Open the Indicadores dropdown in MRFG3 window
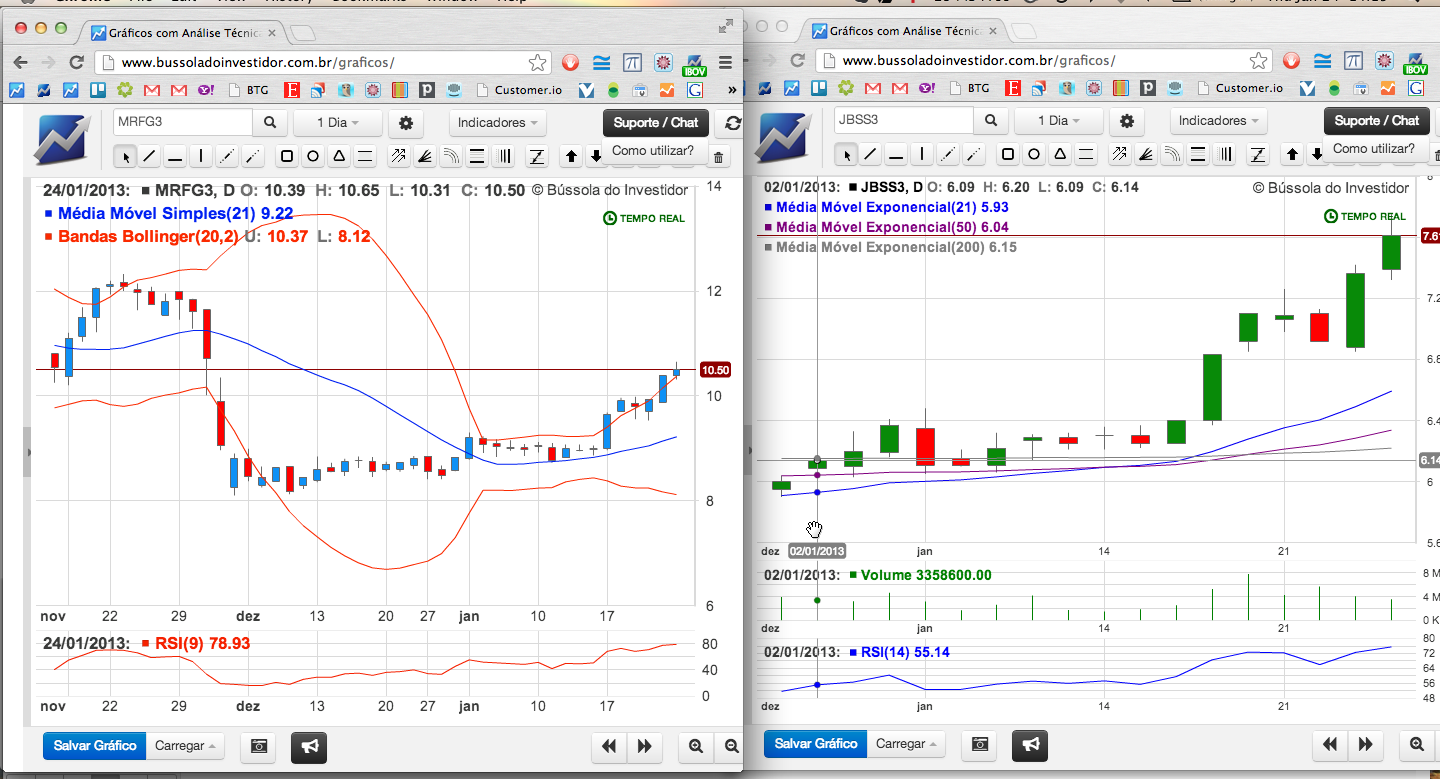This screenshot has height=779, width=1440. click(497, 123)
